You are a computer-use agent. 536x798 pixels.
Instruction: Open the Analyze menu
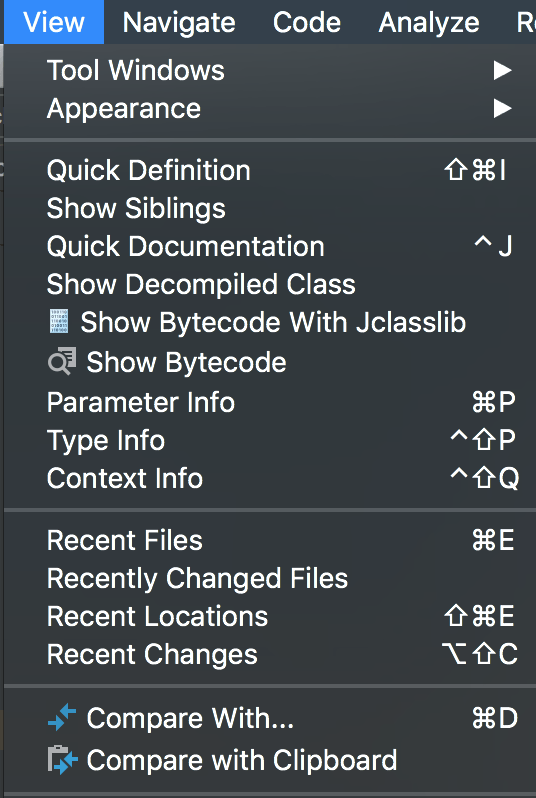point(429,22)
